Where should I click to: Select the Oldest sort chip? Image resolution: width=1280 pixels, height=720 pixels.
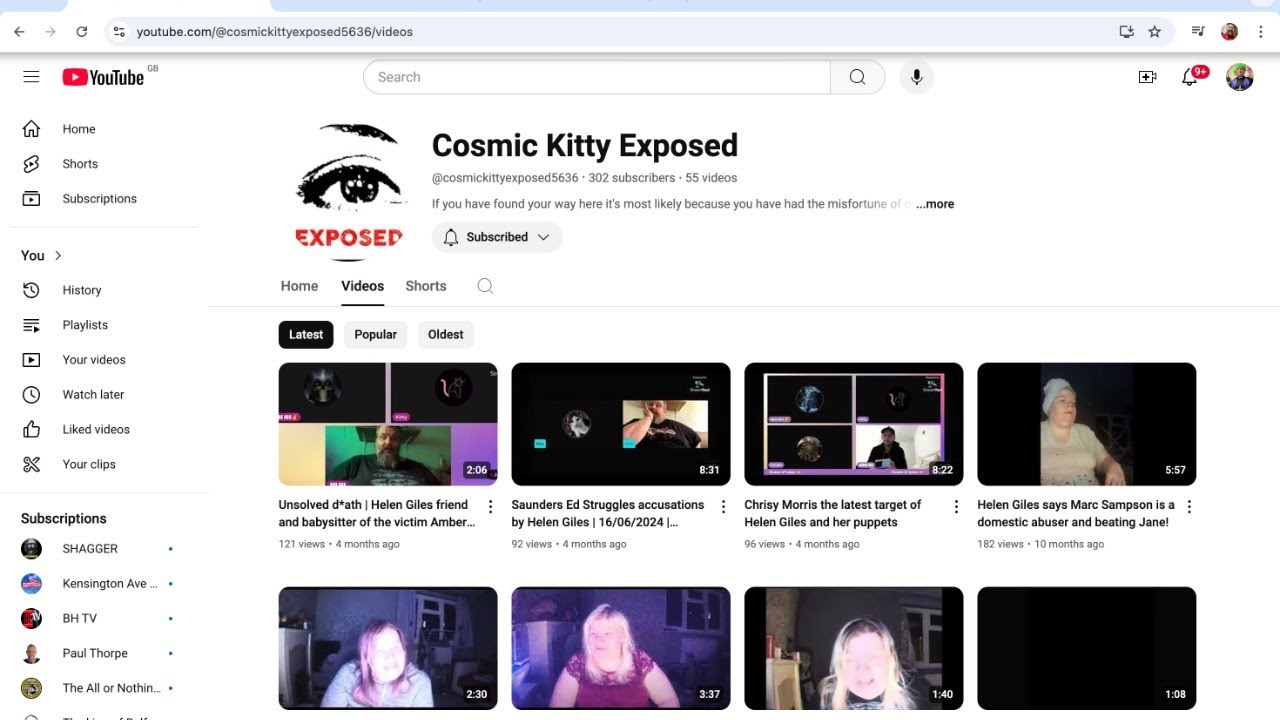pyautogui.click(x=445, y=335)
